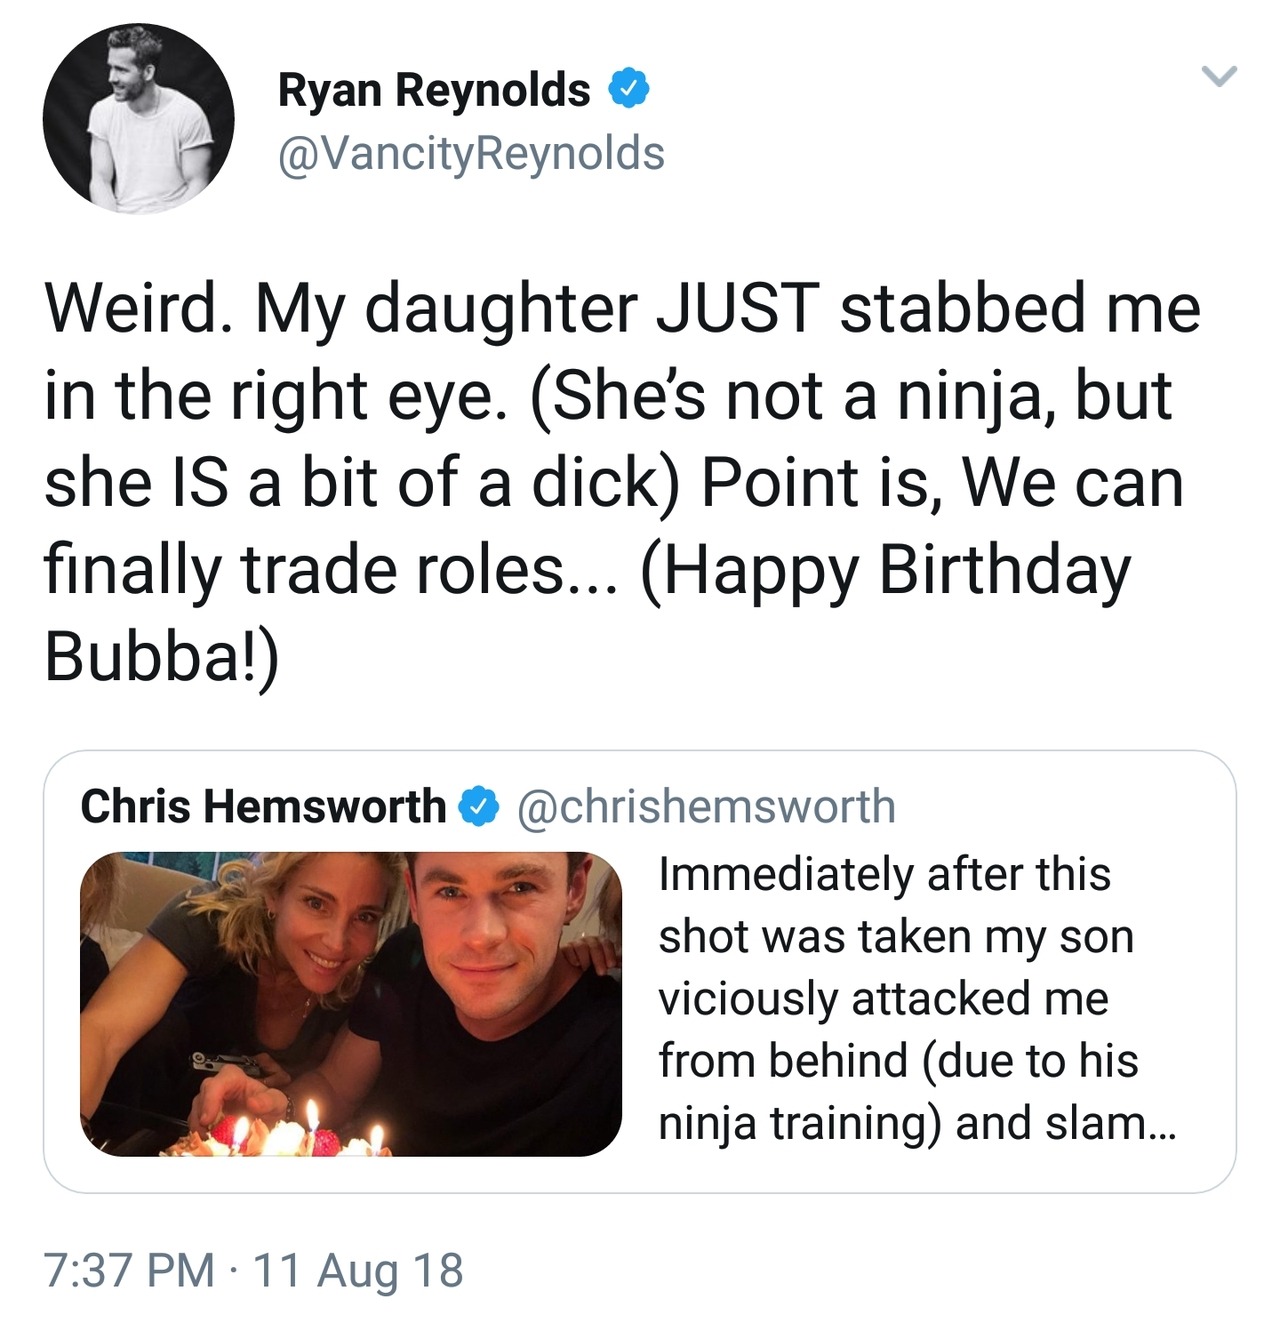
Task: Visit the @VancityReynolds handle
Action: pyautogui.click(x=470, y=154)
